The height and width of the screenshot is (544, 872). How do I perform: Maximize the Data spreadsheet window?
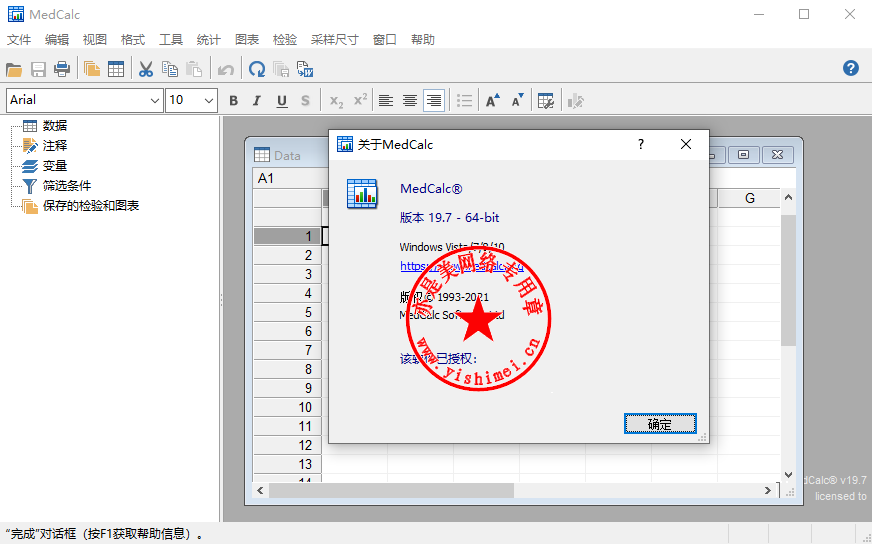tap(744, 155)
